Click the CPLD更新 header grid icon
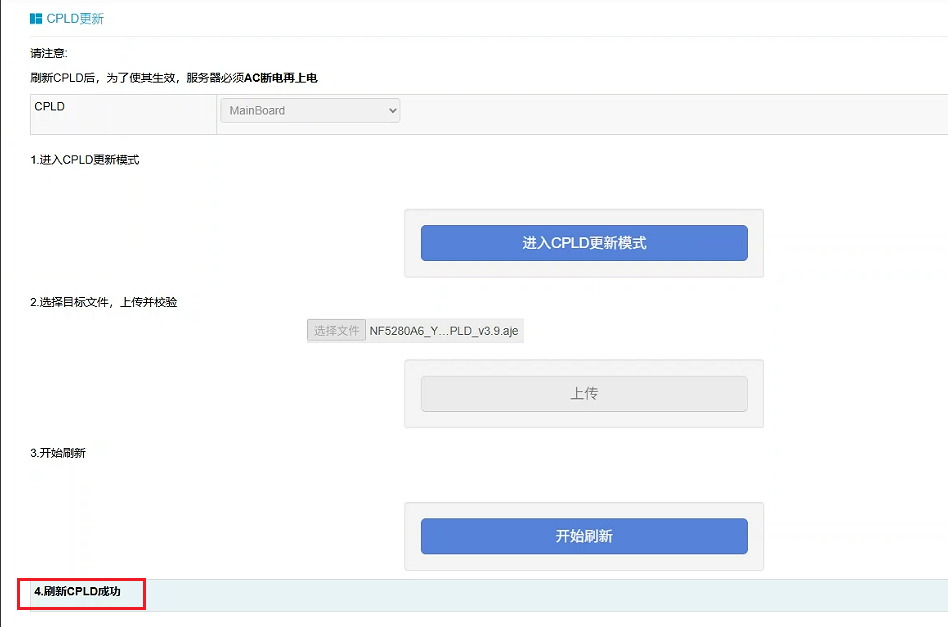This screenshot has width=948, height=627. coord(36,18)
